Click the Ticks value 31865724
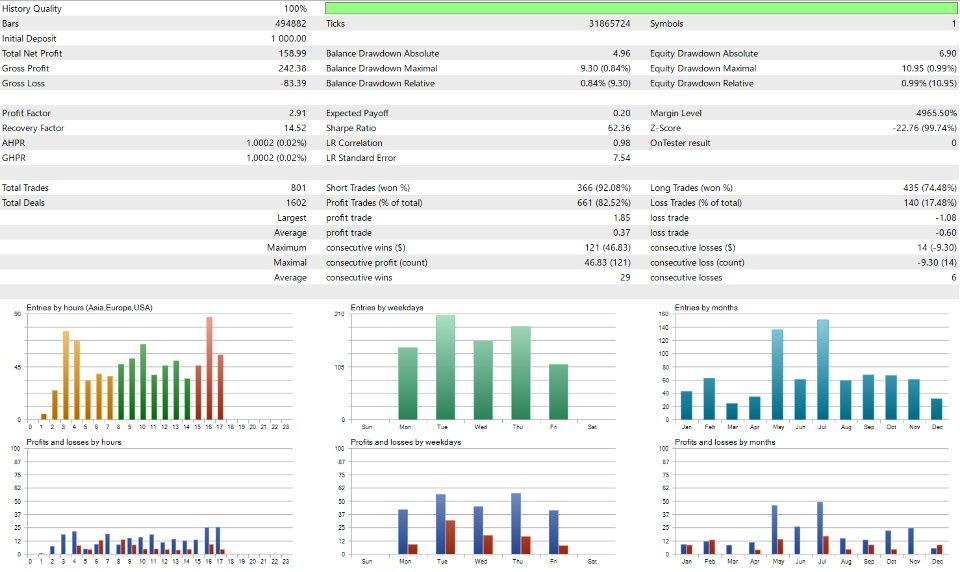Image resolution: width=960 pixels, height=572 pixels. 609,24
